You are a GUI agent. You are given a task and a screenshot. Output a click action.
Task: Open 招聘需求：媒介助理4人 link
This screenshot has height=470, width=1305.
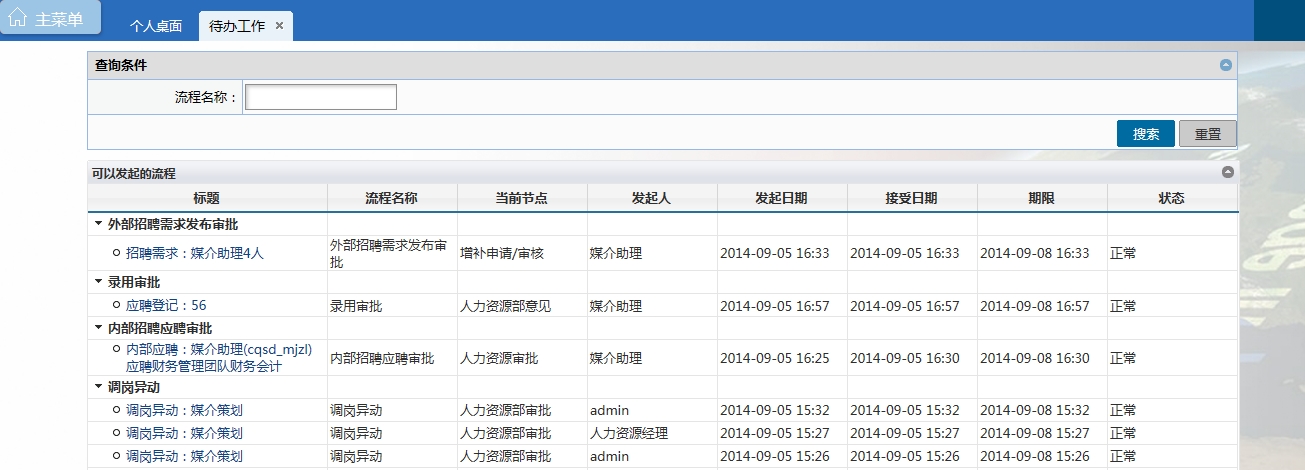195,254
